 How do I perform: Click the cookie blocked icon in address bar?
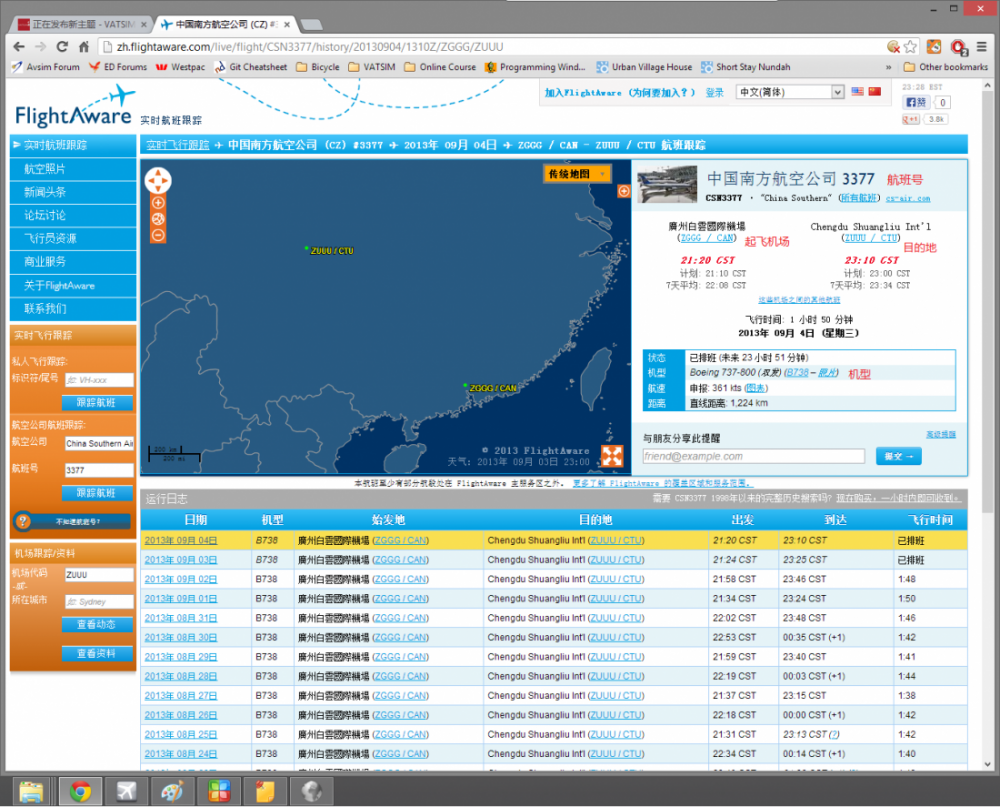point(893,47)
